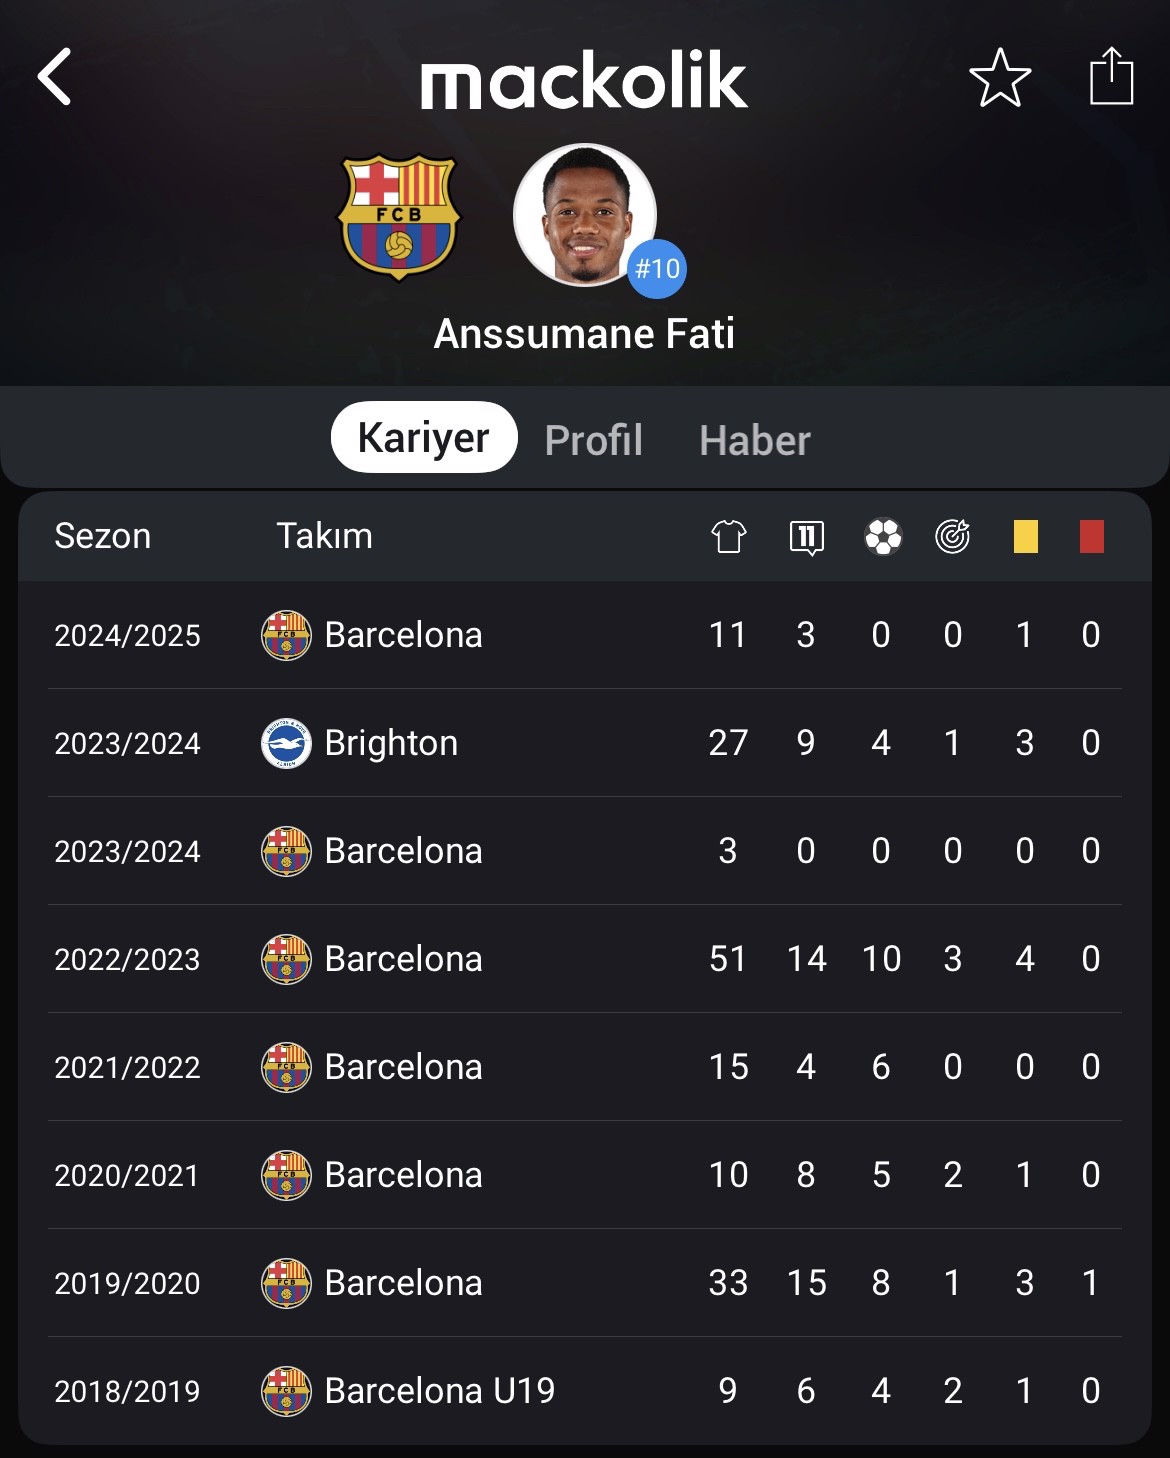
Task: Tap the back arrow icon
Action: click(55, 77)
